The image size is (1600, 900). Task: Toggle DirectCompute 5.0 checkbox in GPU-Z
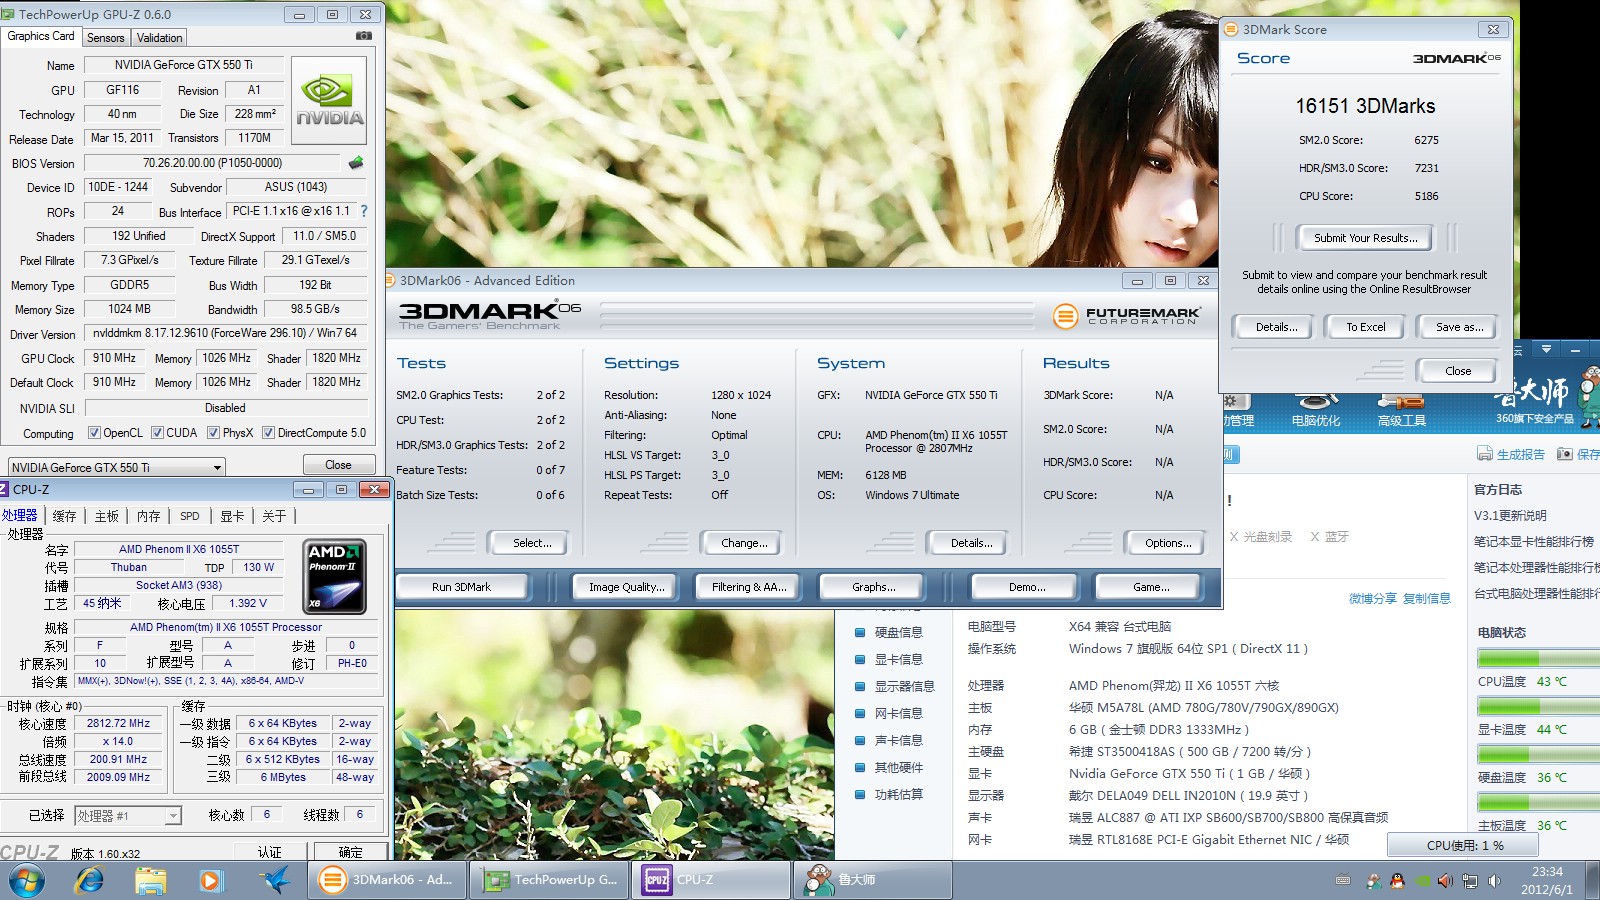[268, 433]
